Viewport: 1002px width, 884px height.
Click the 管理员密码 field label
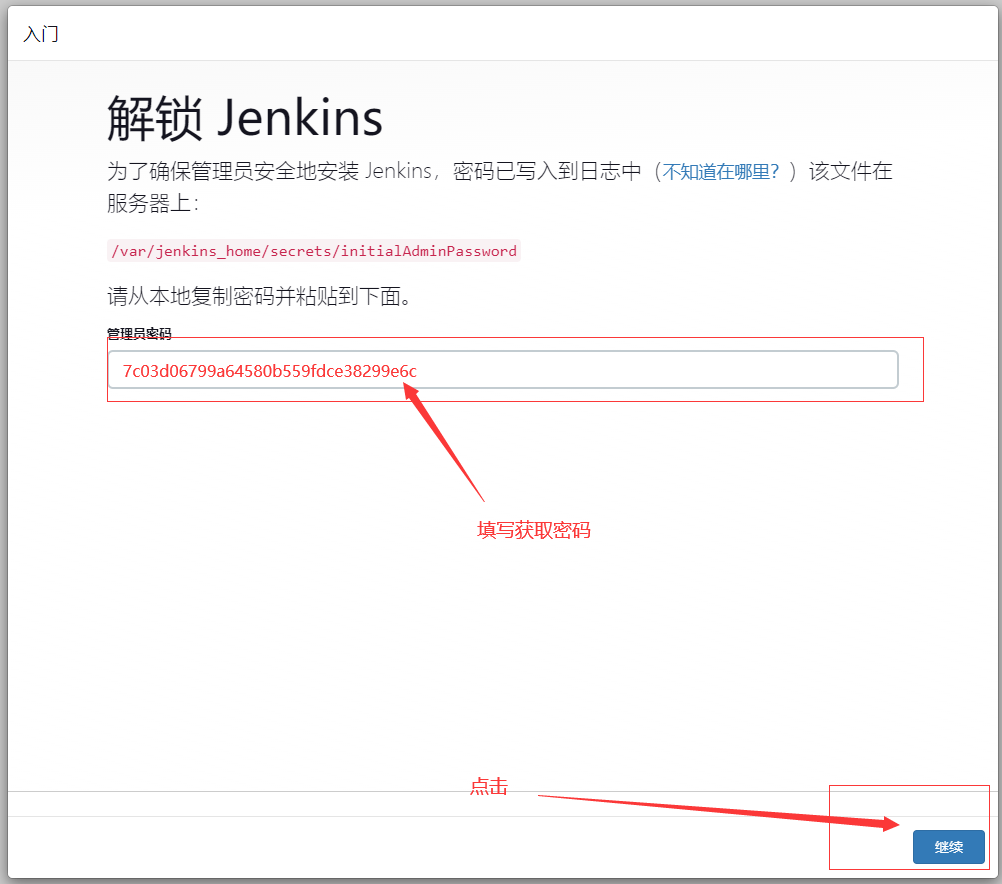click(139, 334)
